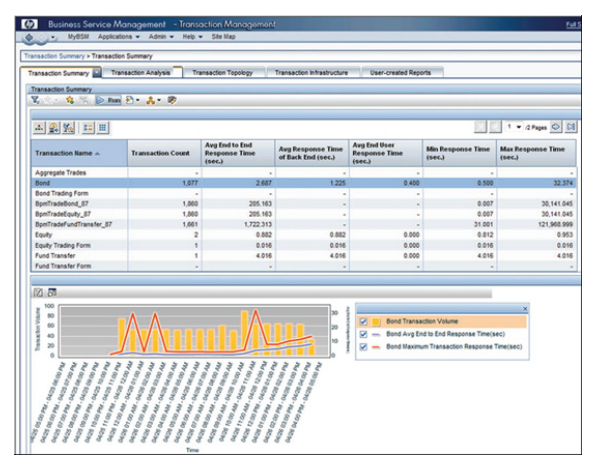The image size is (597, 464).
Task: Open the navigation history dropdown arrow
Action: pyautogui.click(x=53, y=37)
